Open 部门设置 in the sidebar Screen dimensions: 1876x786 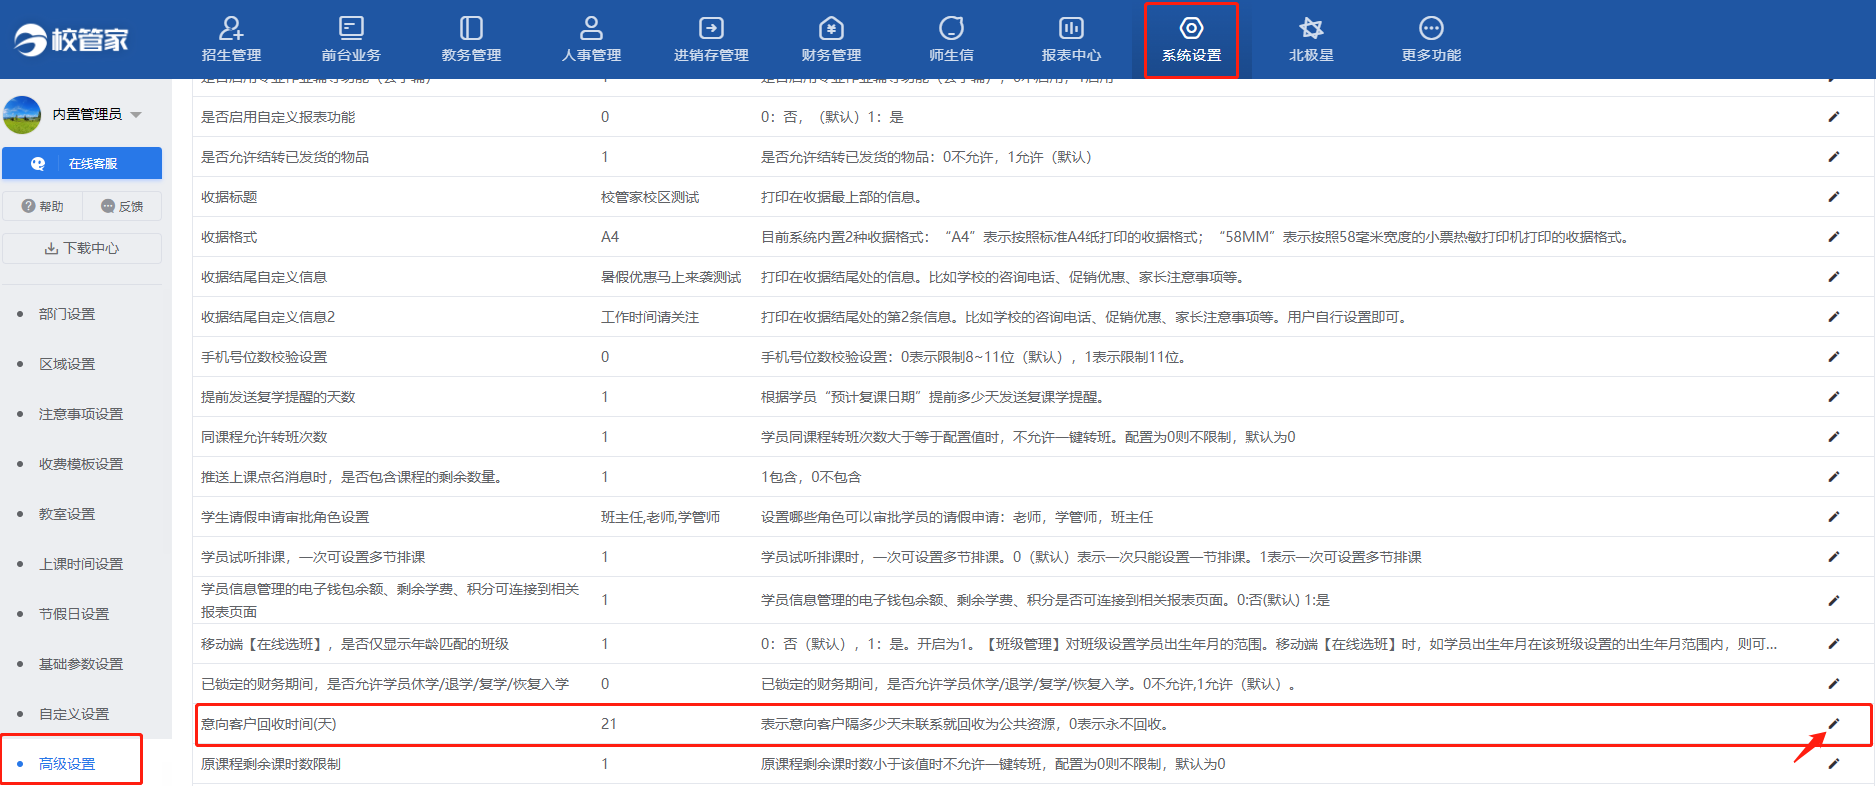pyautogui.click(x=67, y=314)
